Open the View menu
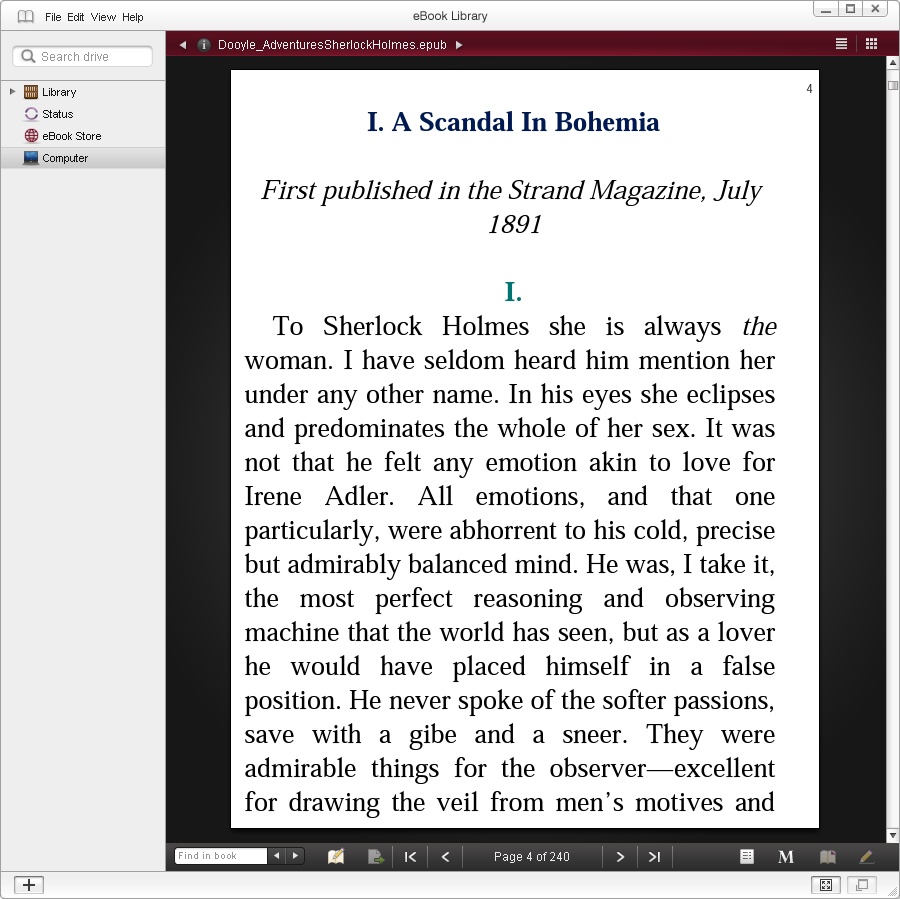Image resolution: width=900 pixels, height=899 pixels. (103, 17)
